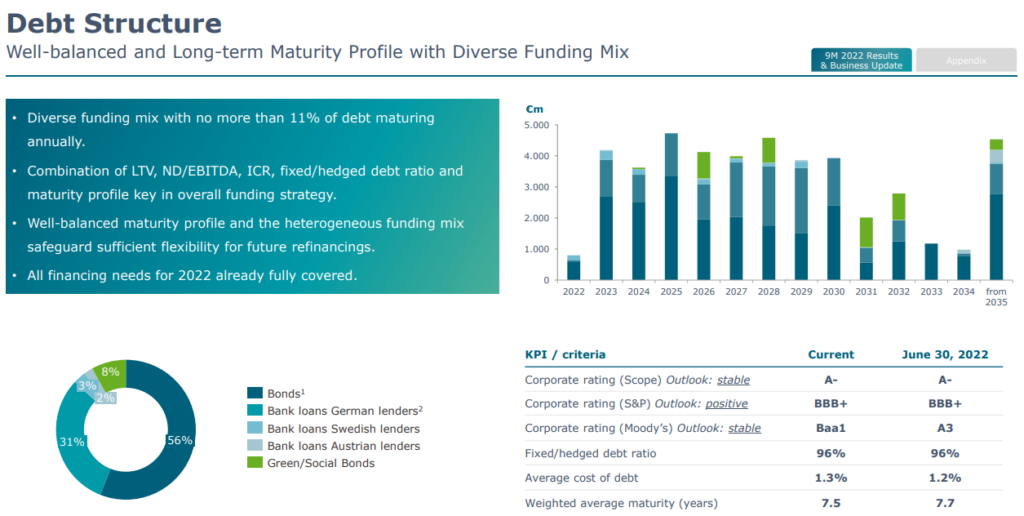Click the 'Debt Structure' slide title
Viewport: 1024px width, 516px height.
click(115, 24)
